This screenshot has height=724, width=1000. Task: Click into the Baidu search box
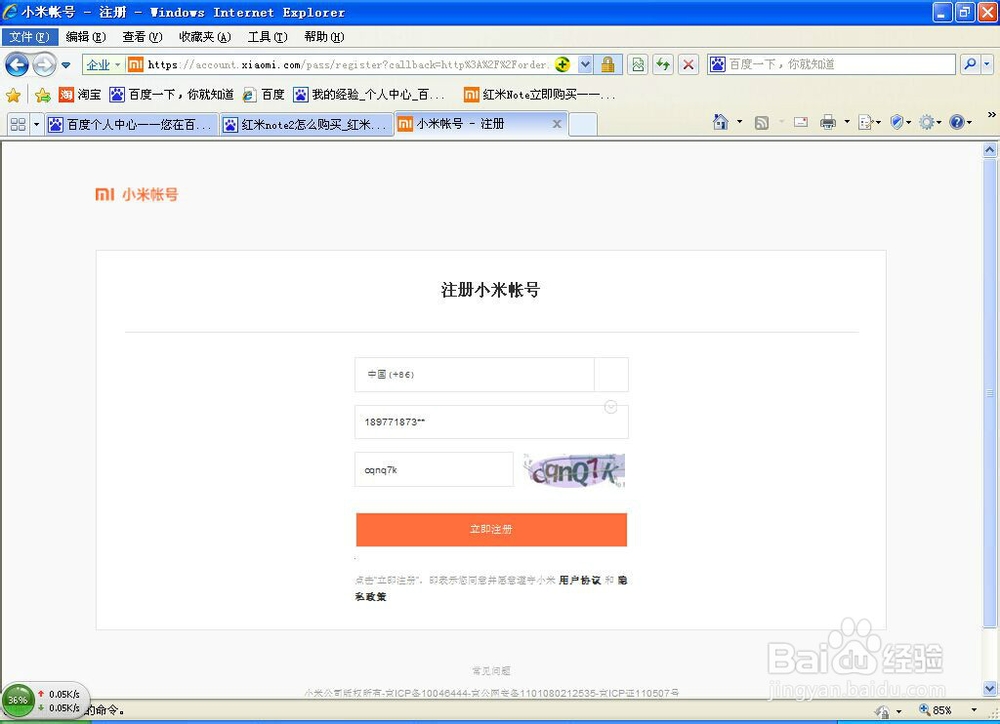coord(832,64)
